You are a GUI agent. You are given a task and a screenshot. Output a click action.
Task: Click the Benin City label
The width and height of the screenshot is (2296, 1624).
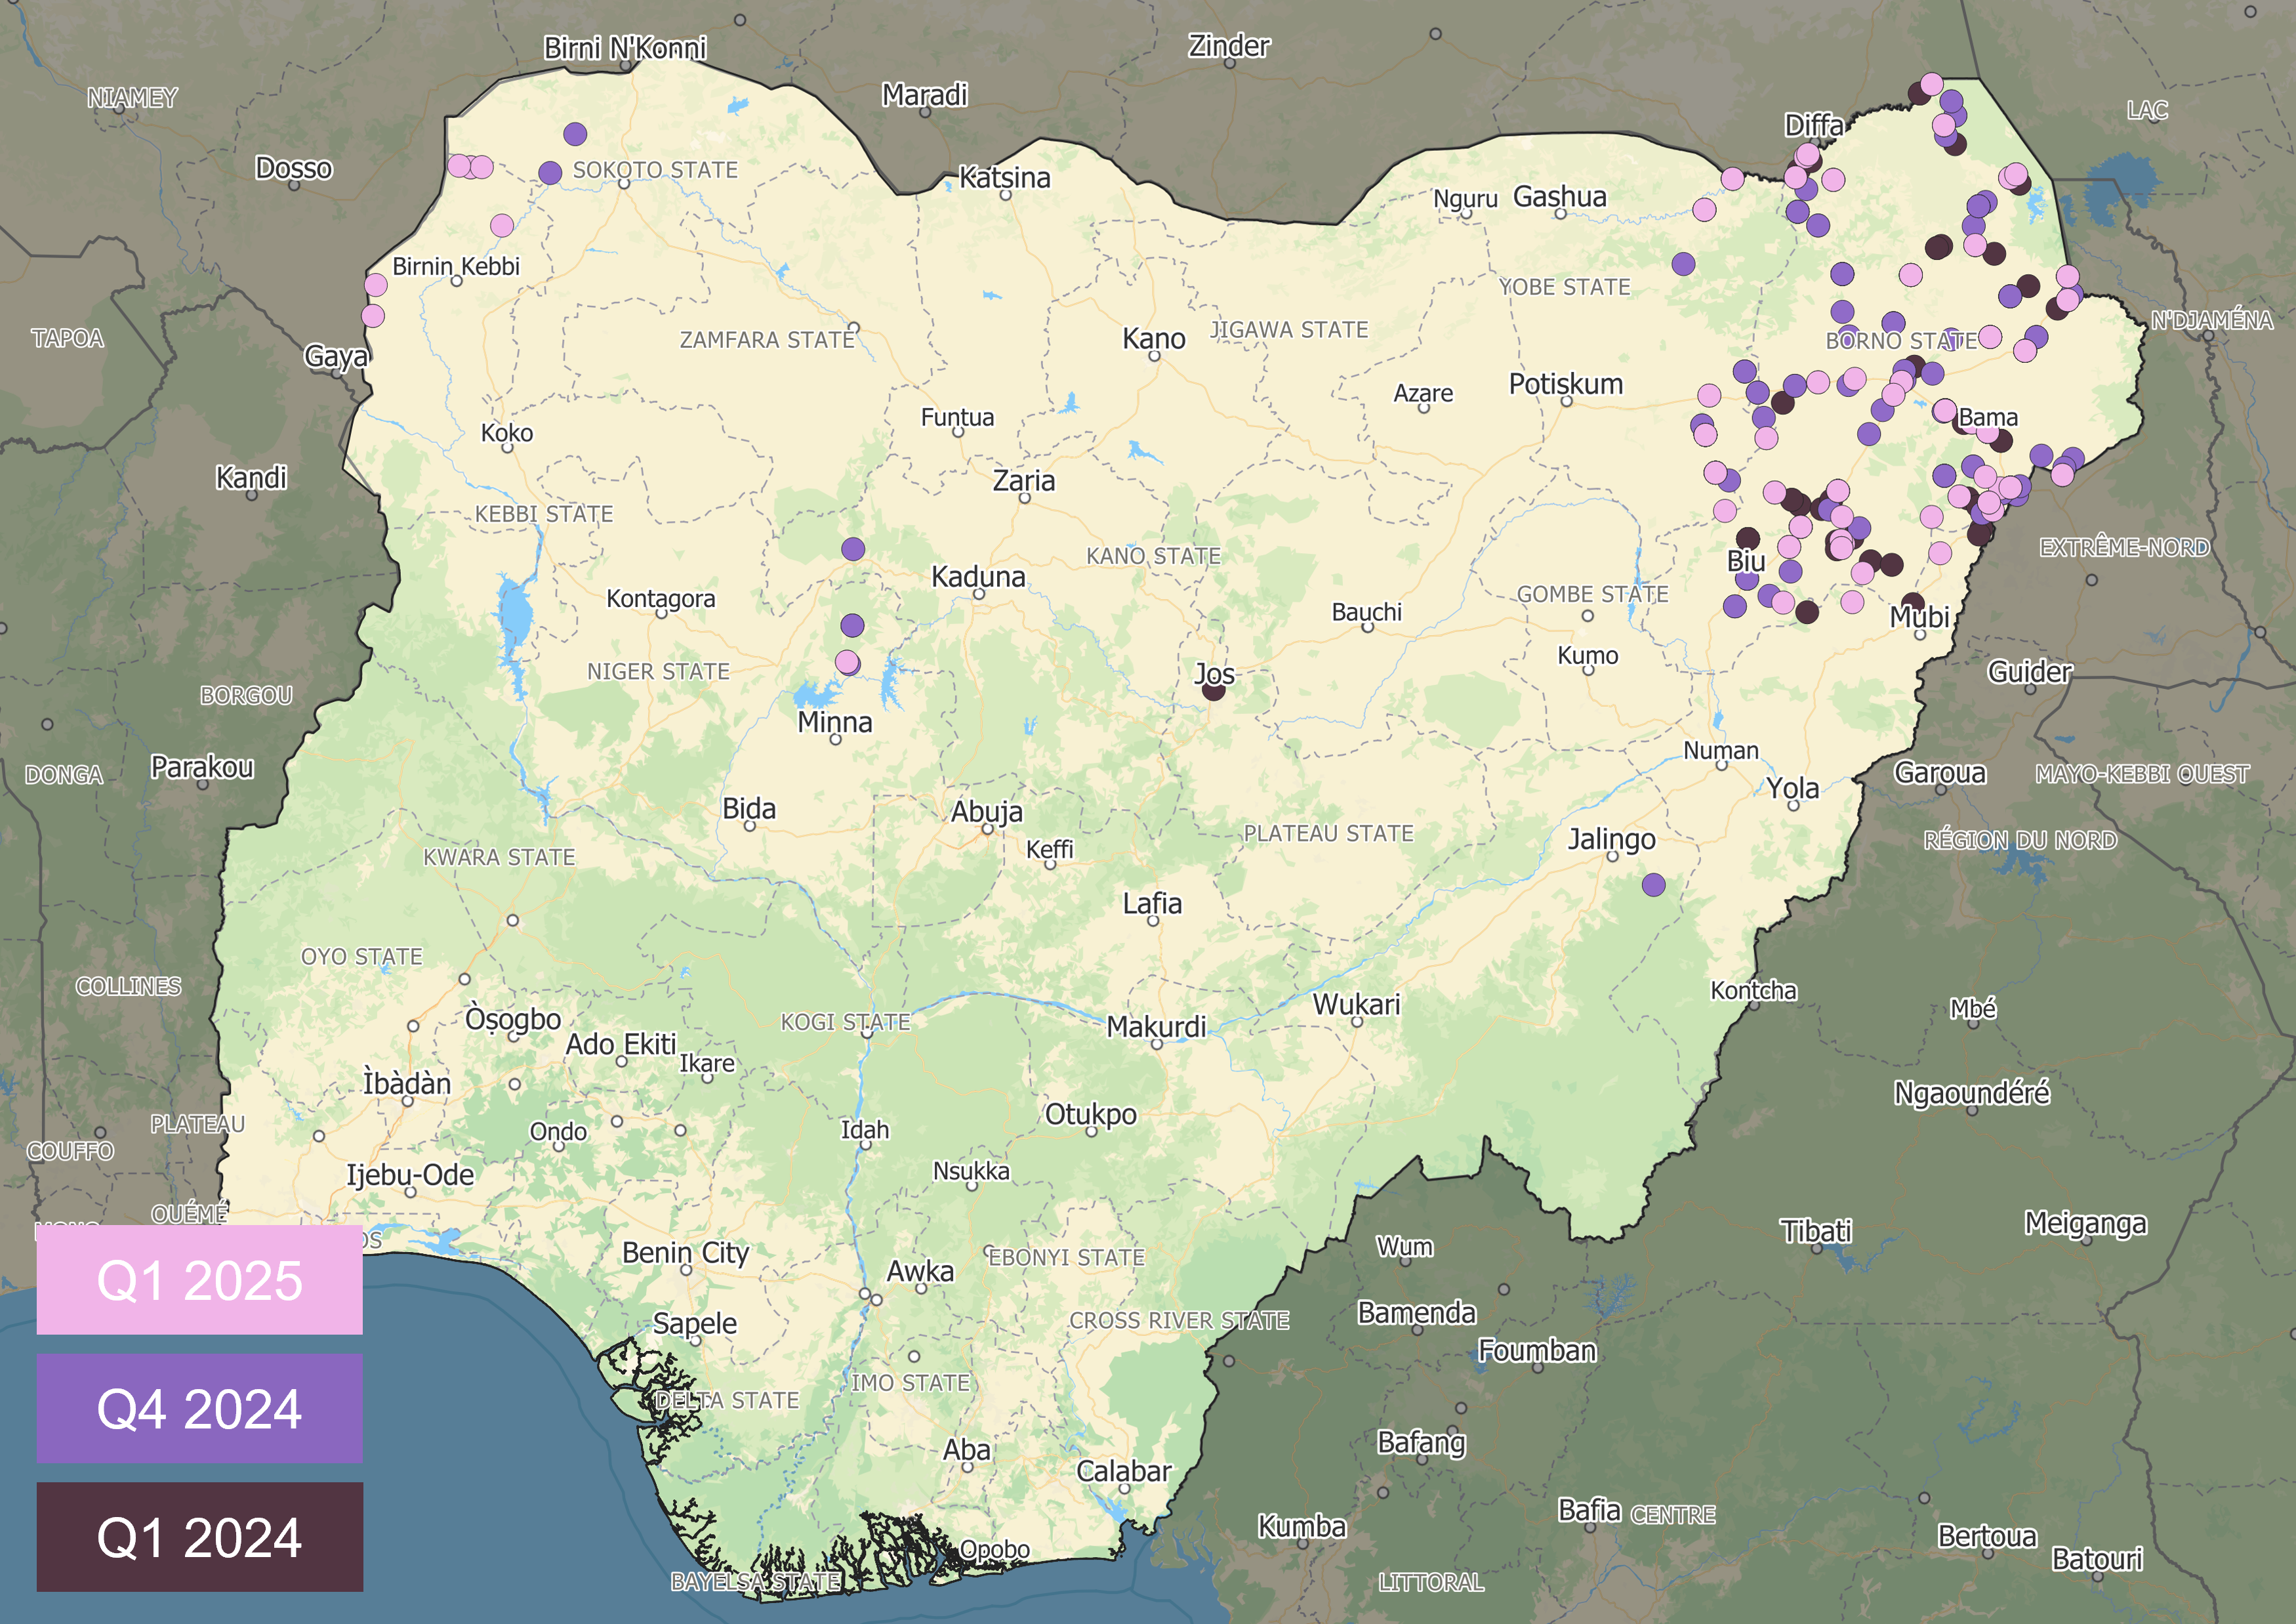click(x=685, y=1252)
